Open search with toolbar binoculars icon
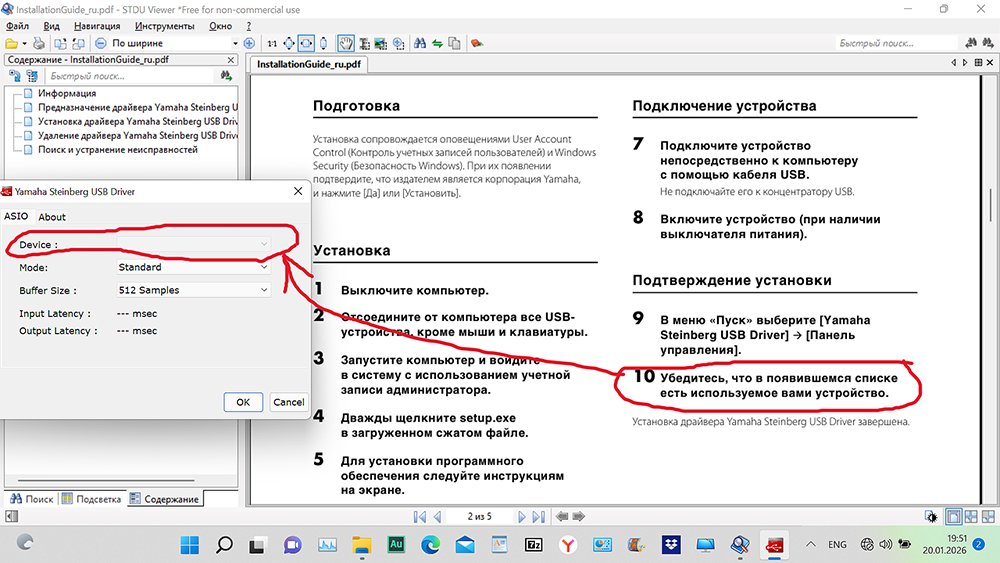The image size is (1000, 563). pyautogui.click(x=420, y=43)
